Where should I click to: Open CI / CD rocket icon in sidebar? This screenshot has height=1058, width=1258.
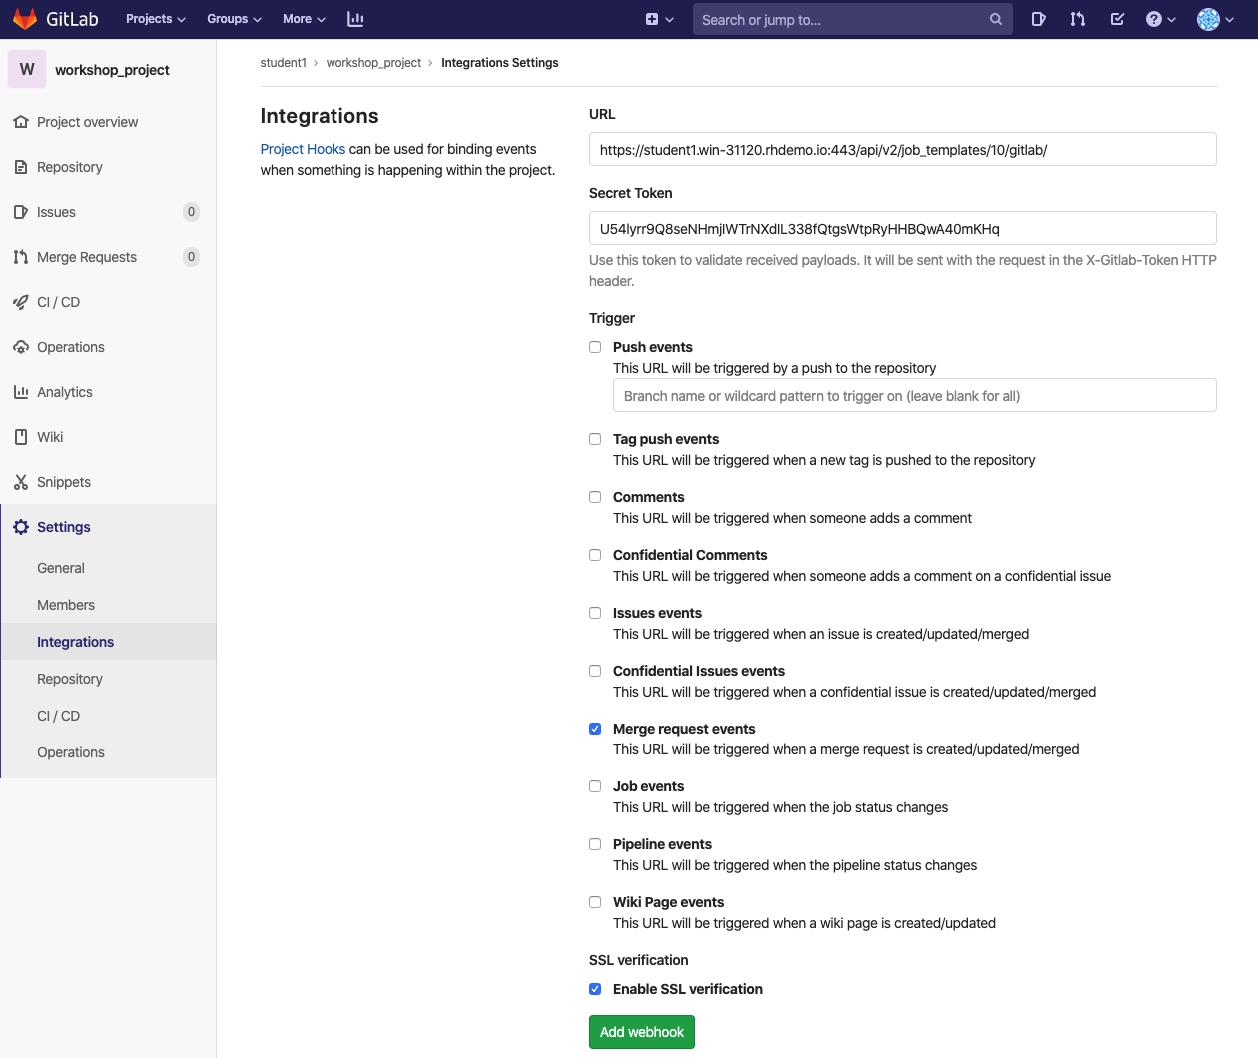tap(21, 302)
